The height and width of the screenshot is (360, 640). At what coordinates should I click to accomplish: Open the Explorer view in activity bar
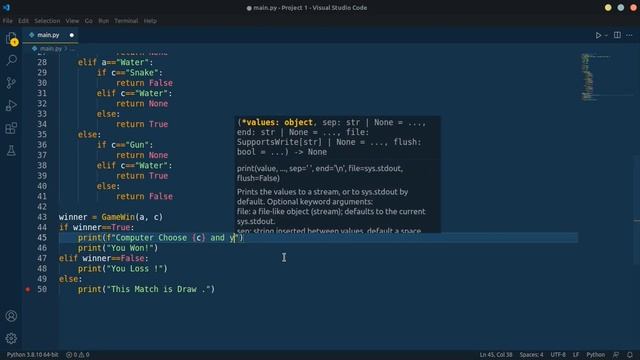click(x=11, y=39)
